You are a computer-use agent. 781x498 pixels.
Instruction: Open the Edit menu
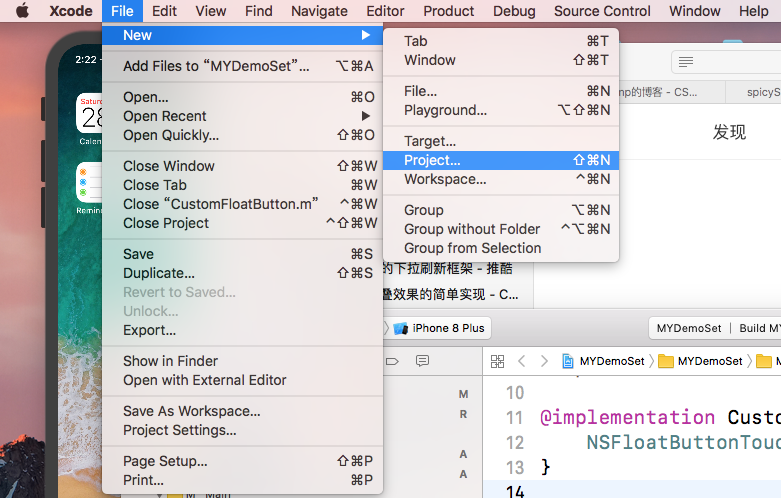(164, 10)
